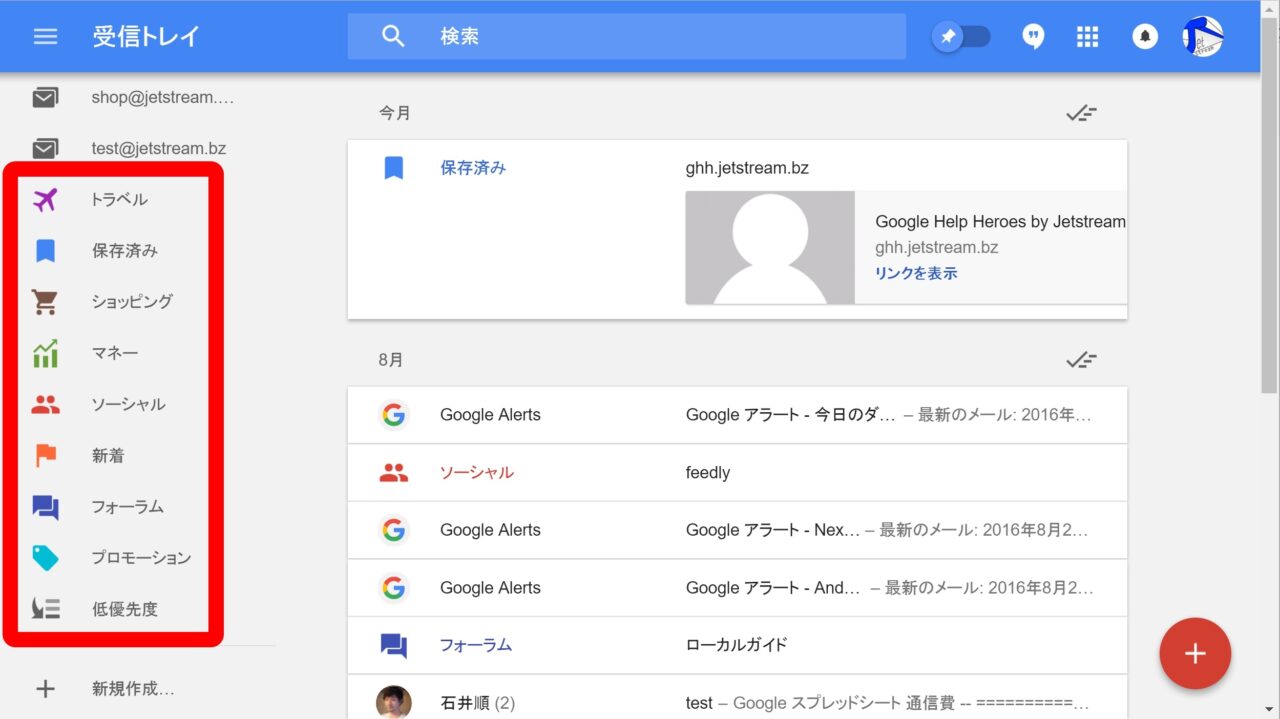1280x719 pixels.
Task: Click the saved link profile thumbnail
Action: [x=770, y=247]
